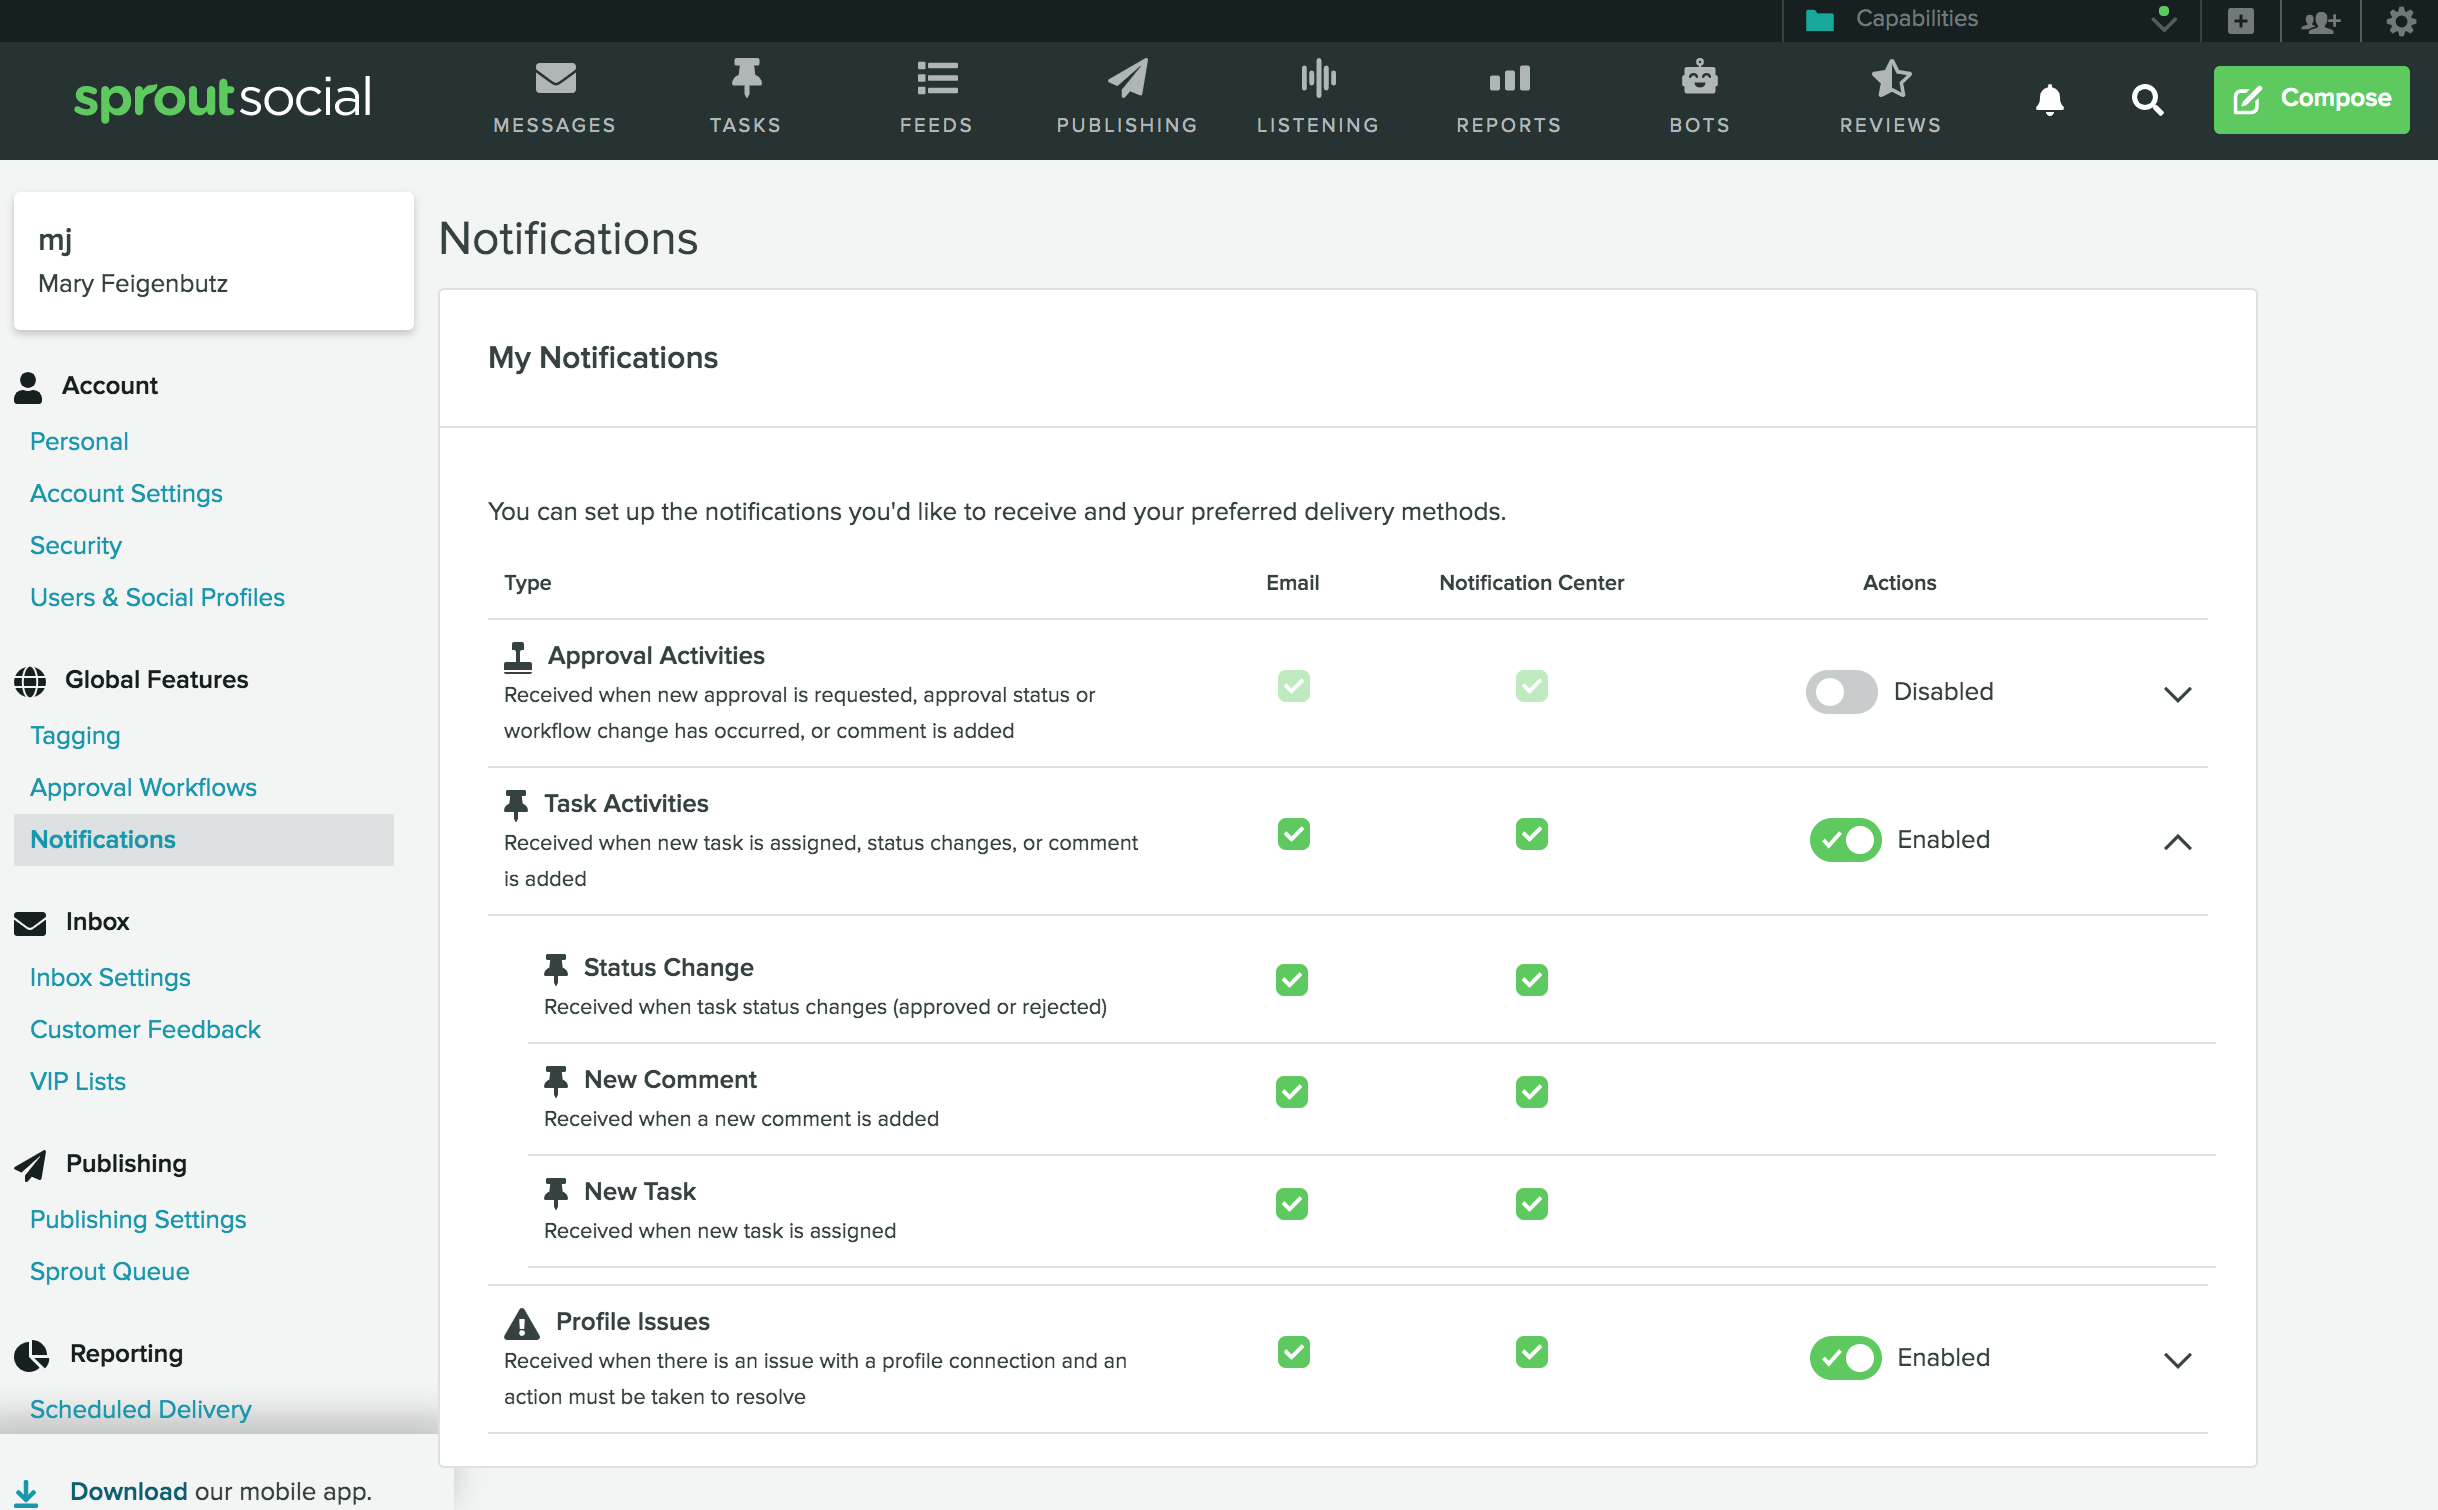Open the settings gear icon

point(2401,20)
